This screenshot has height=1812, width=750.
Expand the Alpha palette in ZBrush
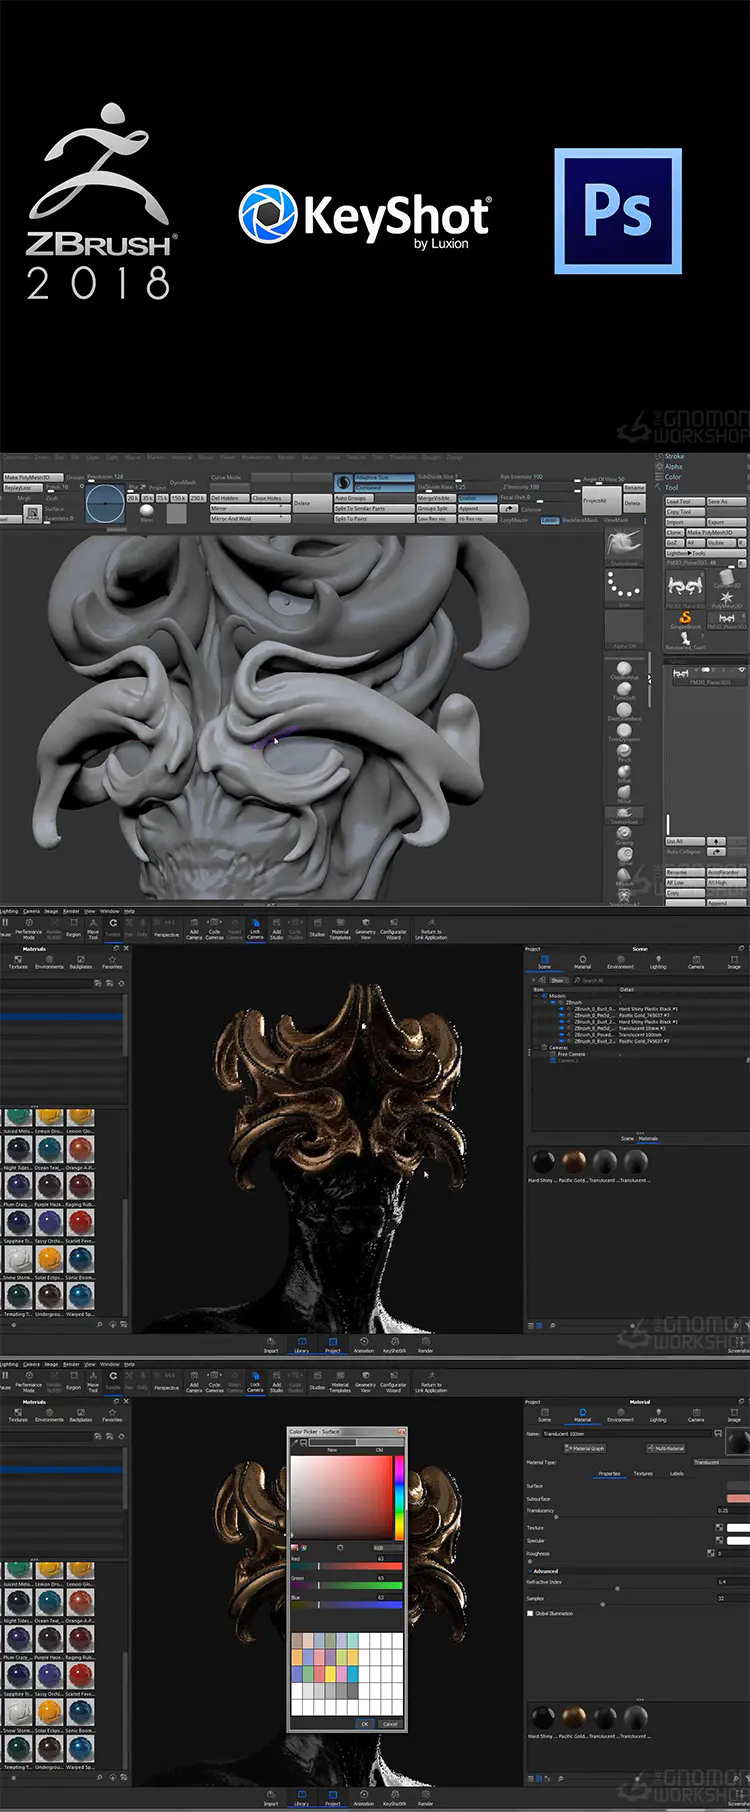[674, 466]
